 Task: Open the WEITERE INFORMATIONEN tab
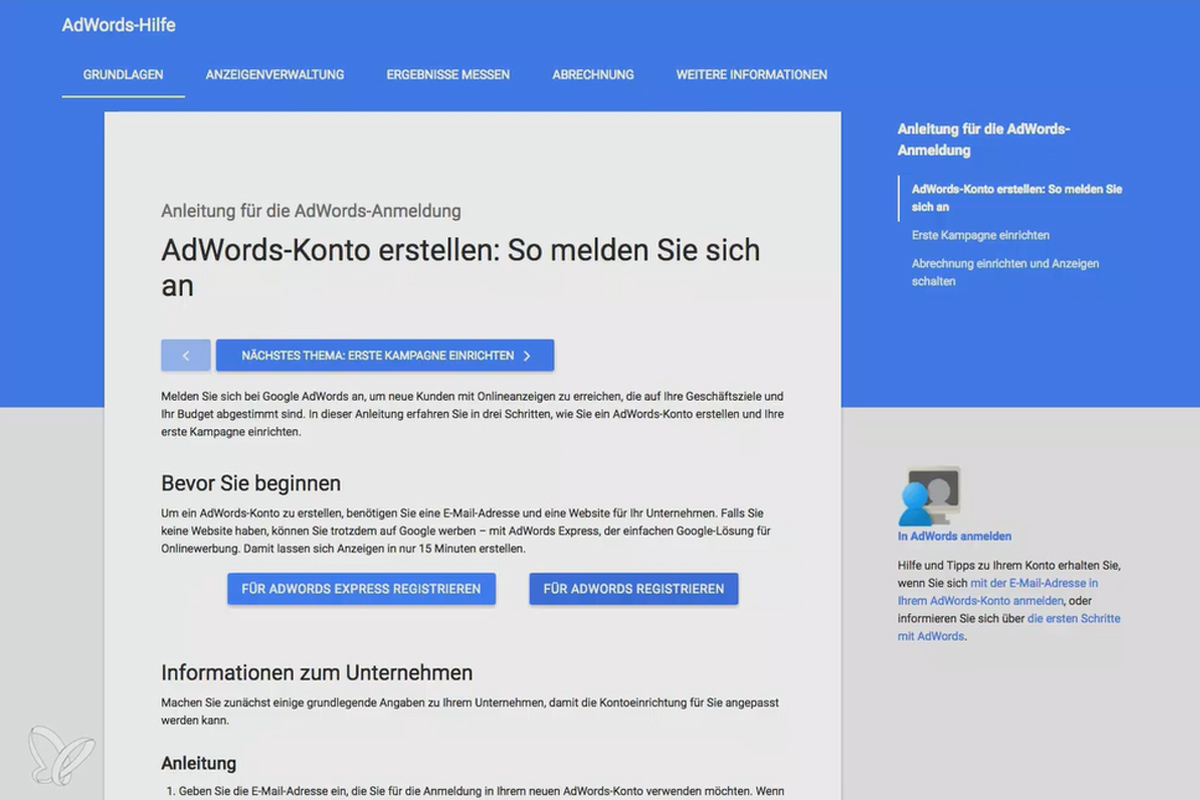[751, 75]
